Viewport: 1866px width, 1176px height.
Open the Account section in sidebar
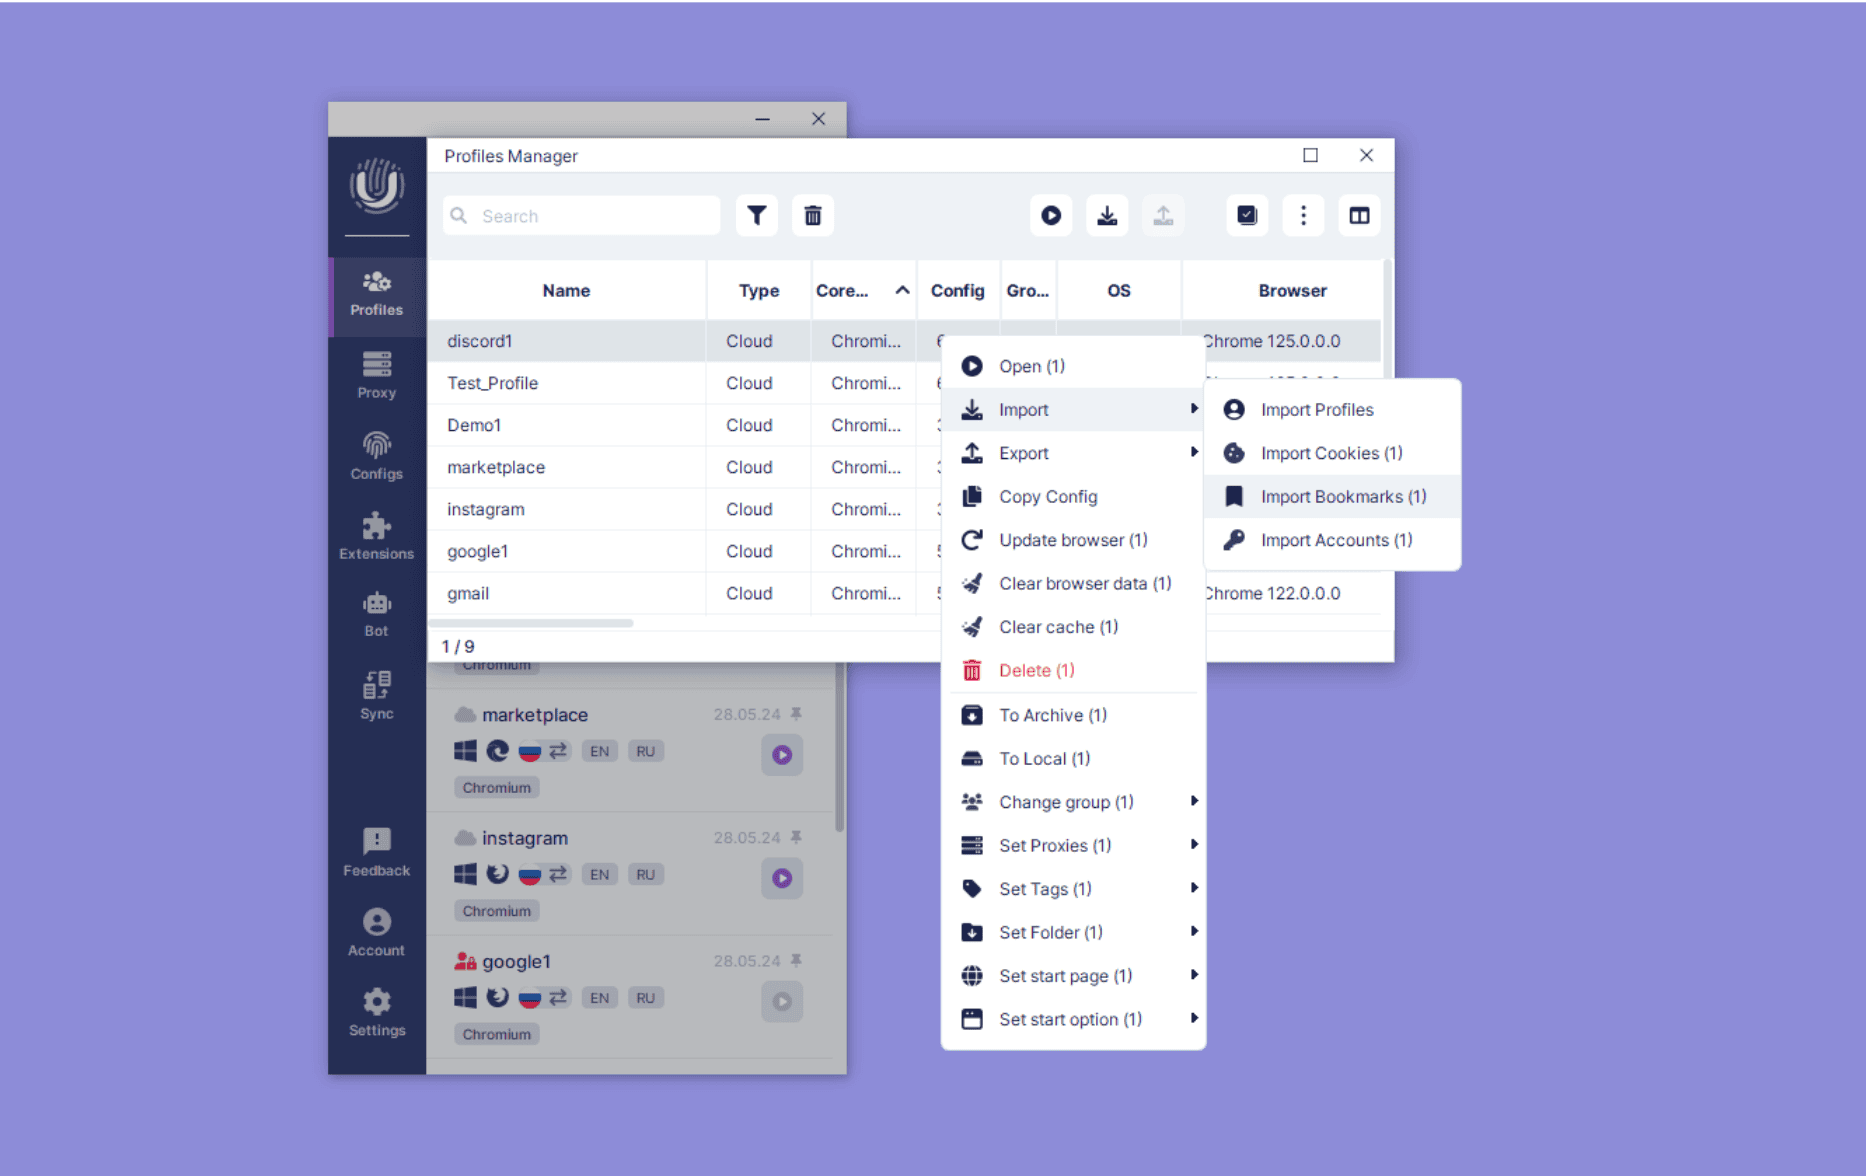377,932
